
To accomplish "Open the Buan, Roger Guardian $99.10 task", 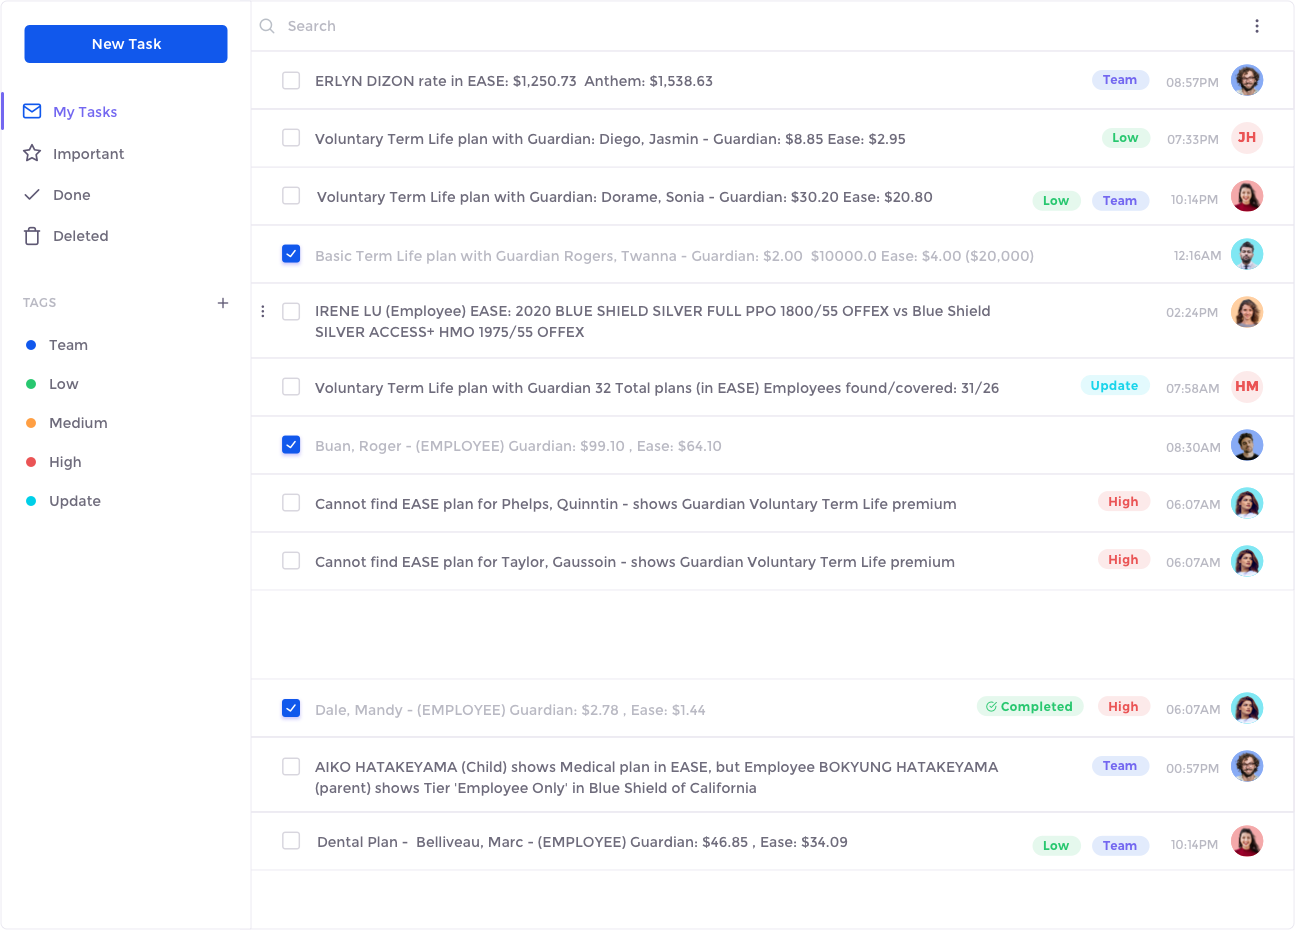I will [518, 446].
